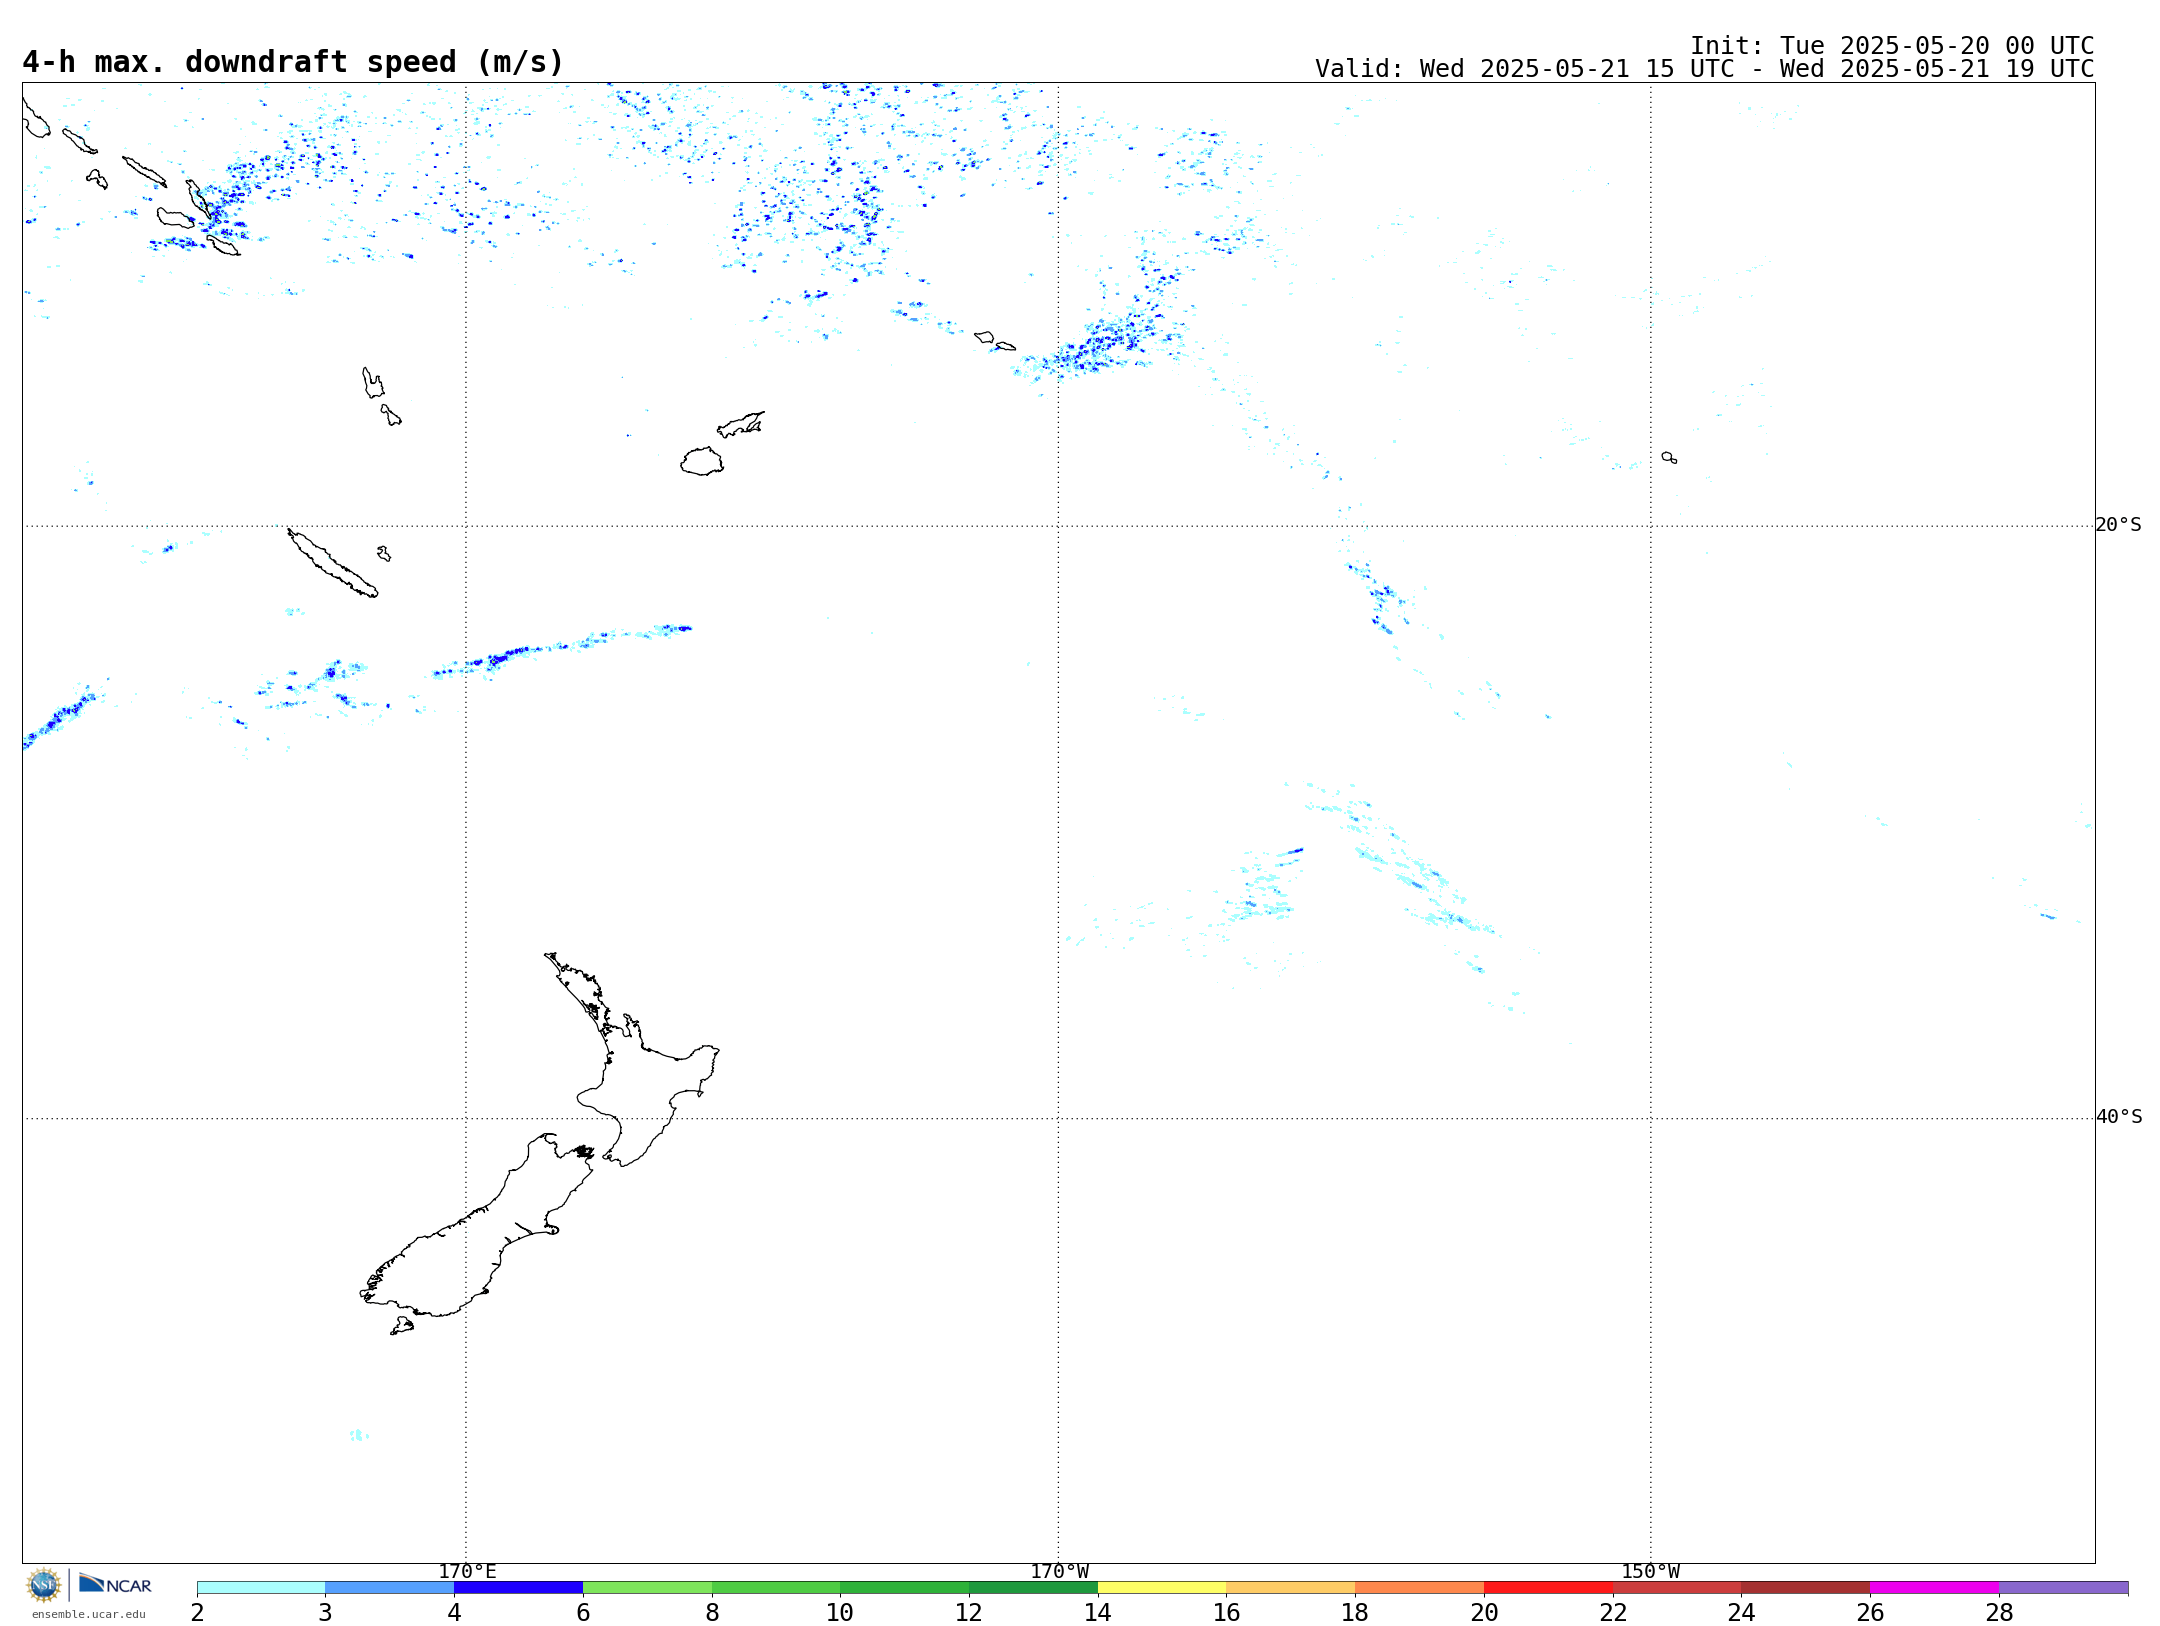Click the Init time line, Tue 2025-05-20 00 UTC

1892,46
